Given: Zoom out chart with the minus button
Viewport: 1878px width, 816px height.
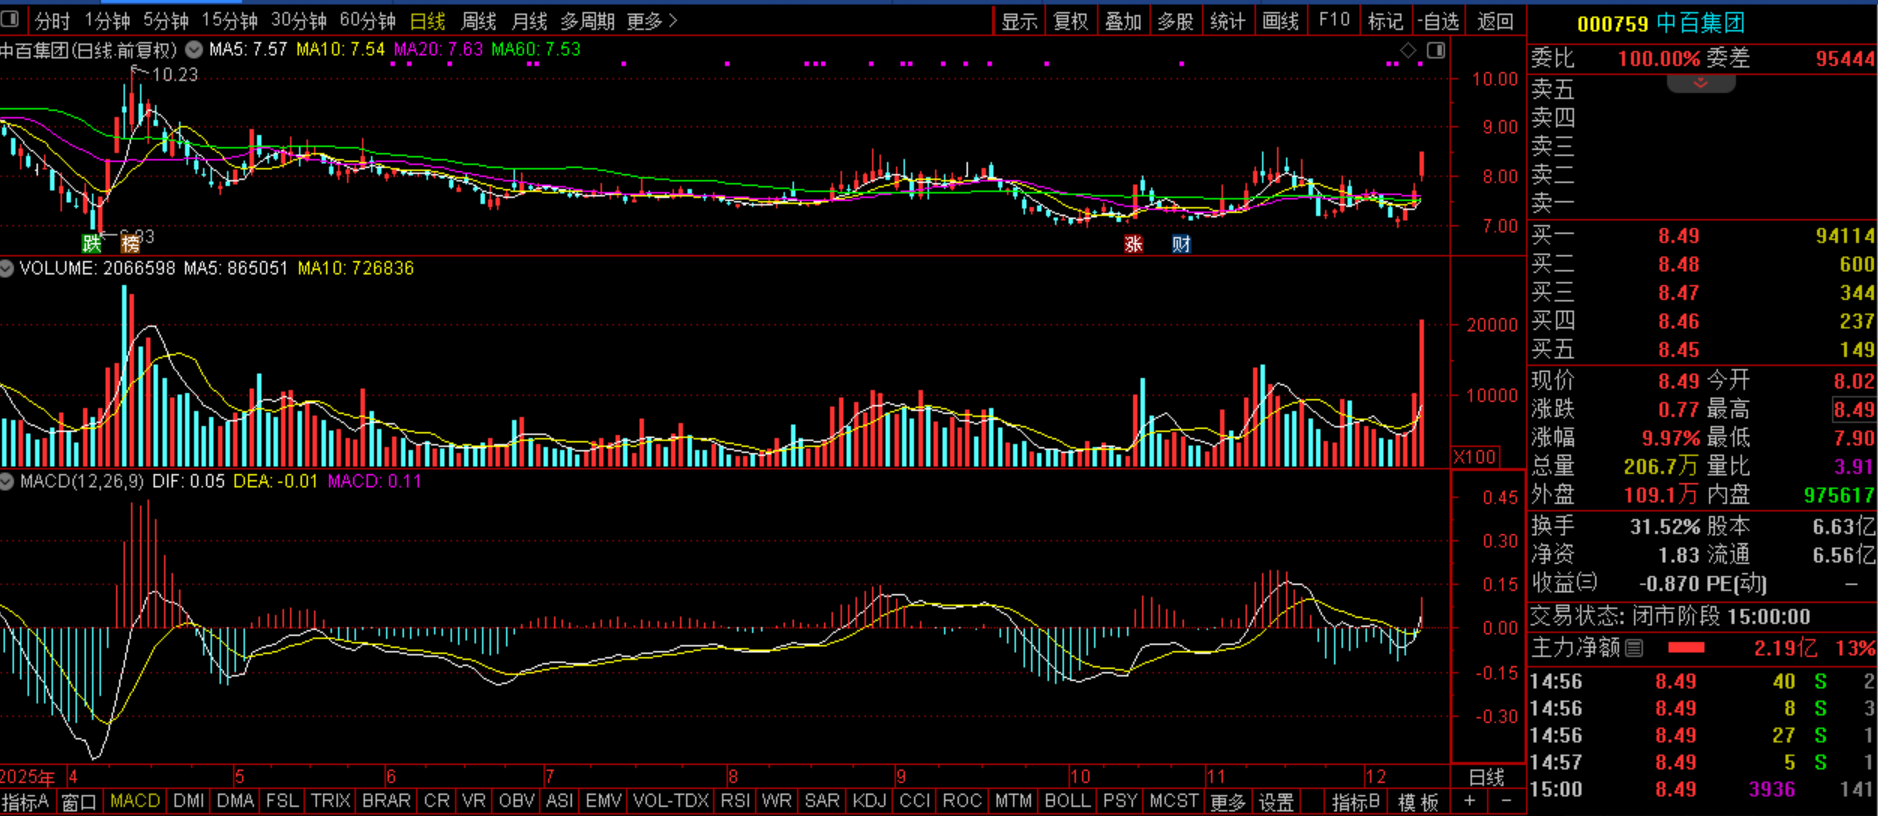Looking at the screenshot, I should point(1506,801).
